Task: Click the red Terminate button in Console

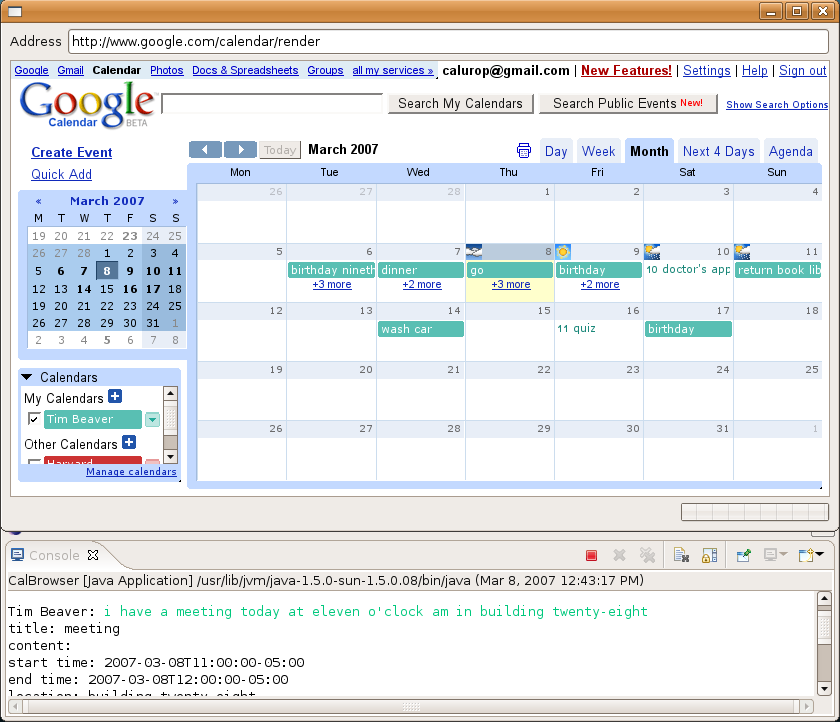Action: [591, 555]
